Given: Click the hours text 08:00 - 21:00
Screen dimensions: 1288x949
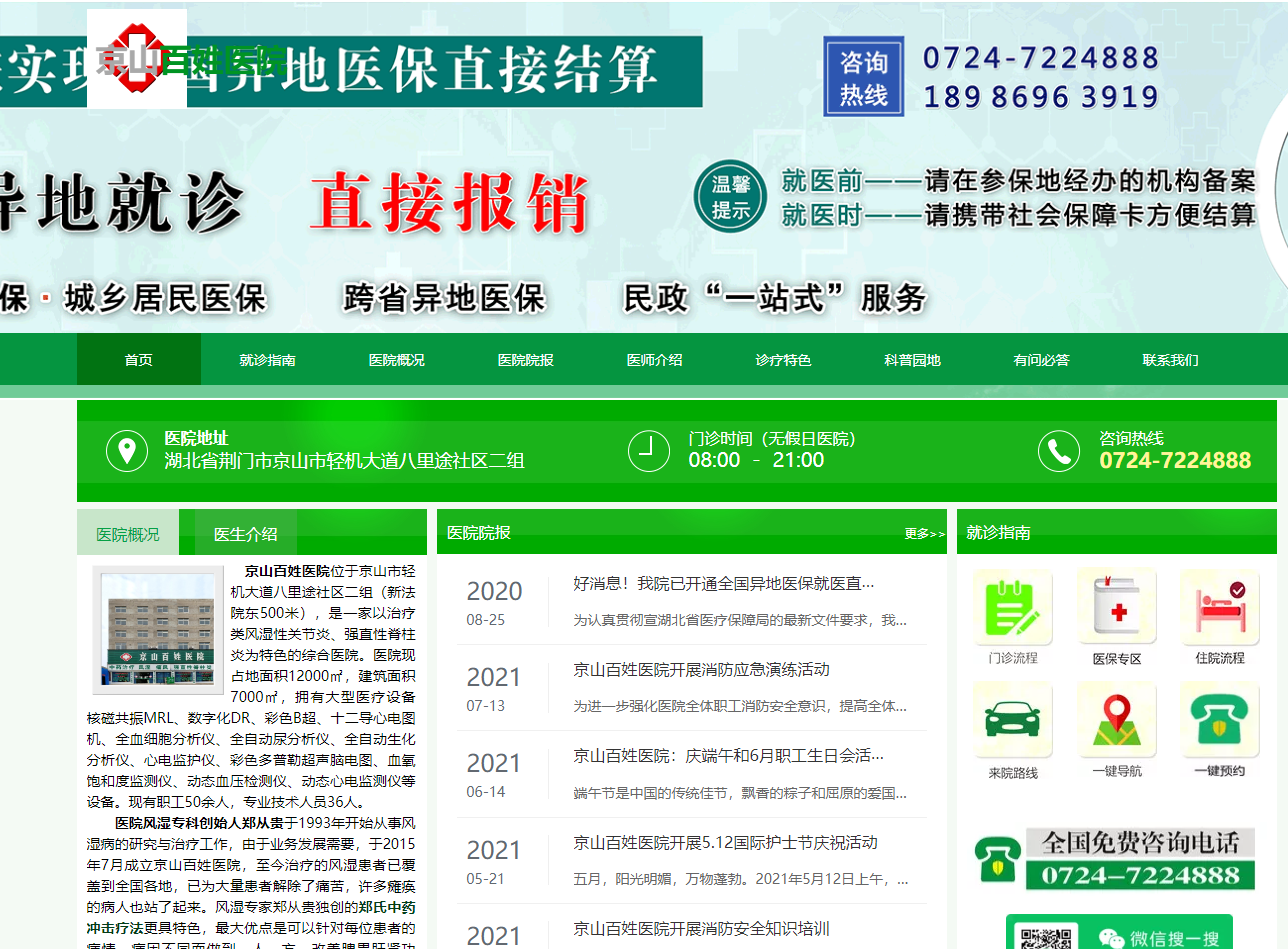Looking at the screenshot, I should pos(756,460).
